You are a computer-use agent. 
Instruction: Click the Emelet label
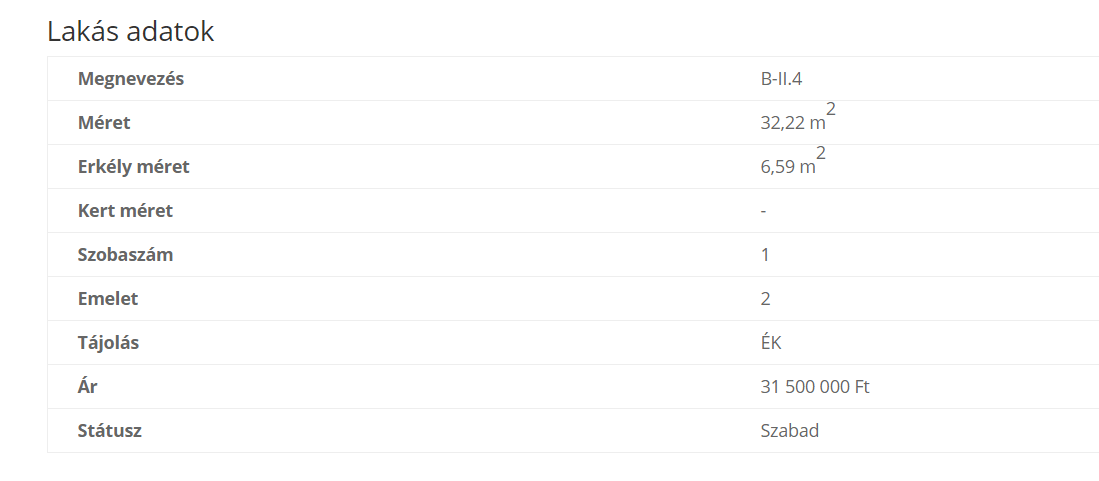108,299
